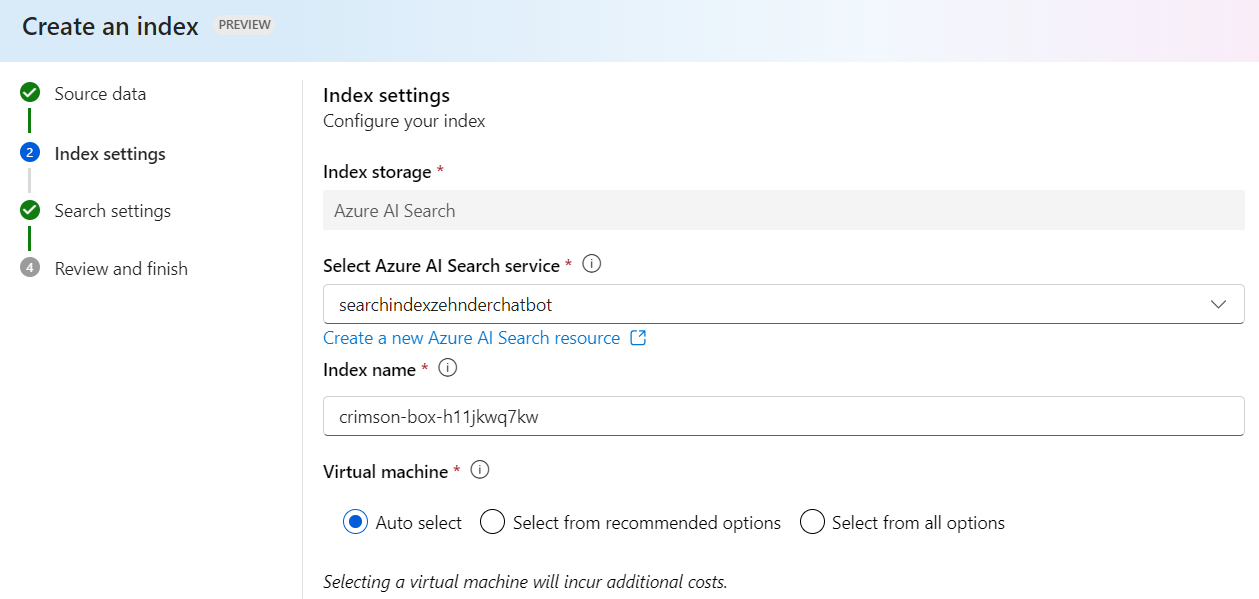Show the Index name info tooltip icon
Screen dimensions: 1259x599
(x=448, y=368)
